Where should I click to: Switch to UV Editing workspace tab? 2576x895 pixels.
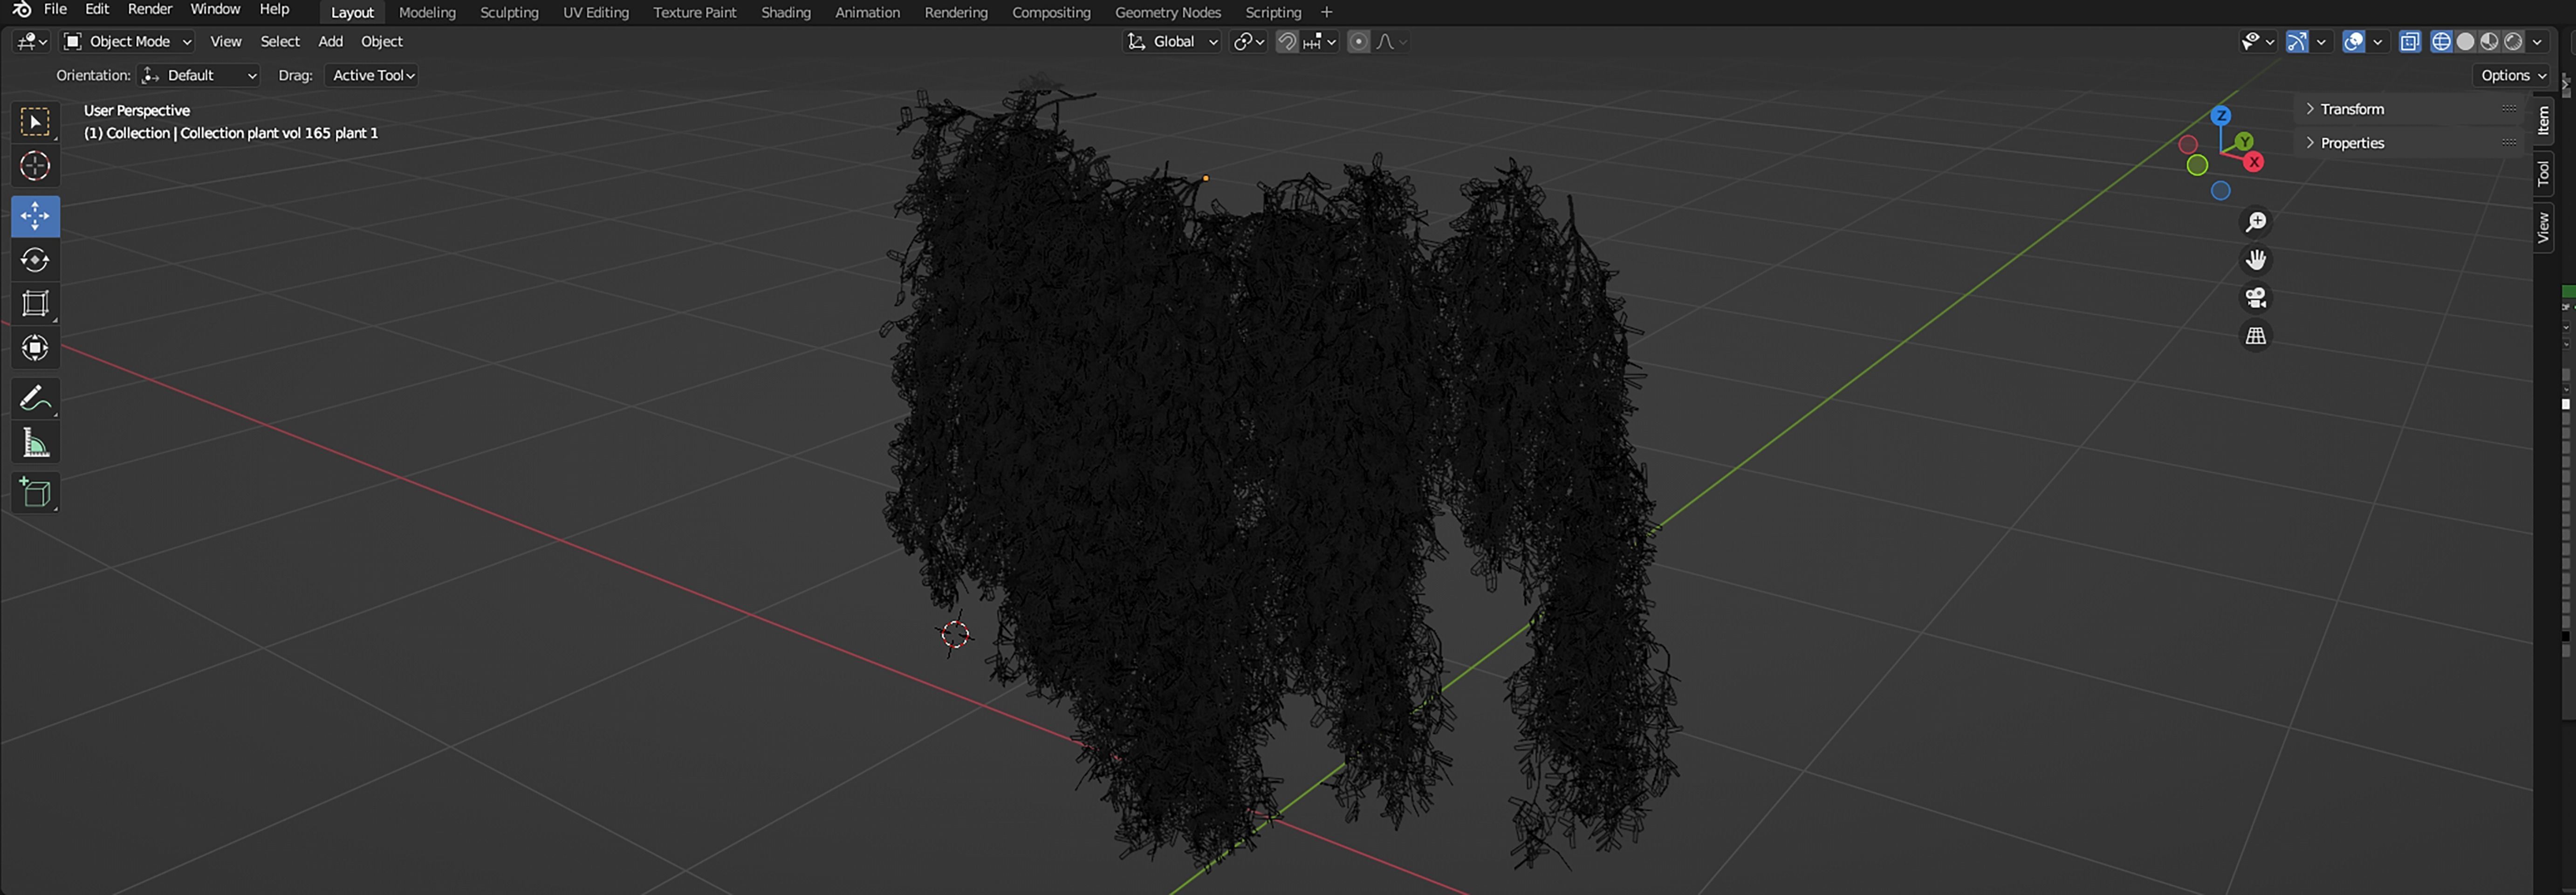click(x=596, y=12)
